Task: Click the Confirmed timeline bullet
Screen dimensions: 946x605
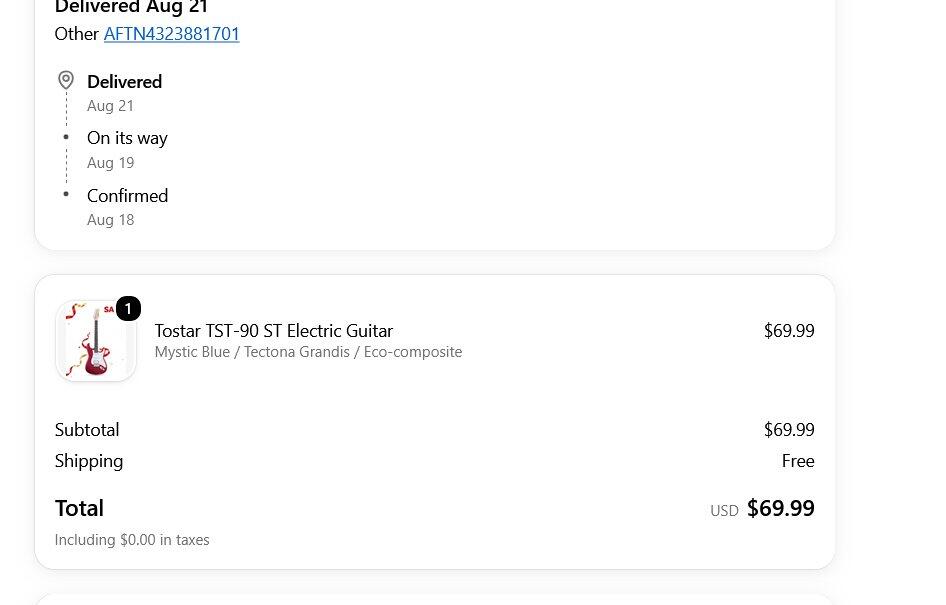Action: (x=66, y=194)
